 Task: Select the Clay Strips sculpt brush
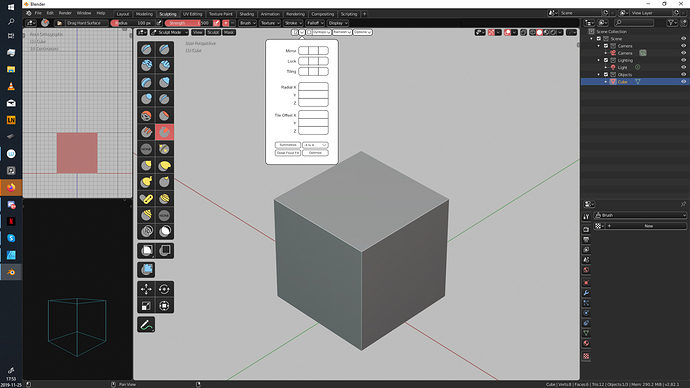(x=164, y=66)
